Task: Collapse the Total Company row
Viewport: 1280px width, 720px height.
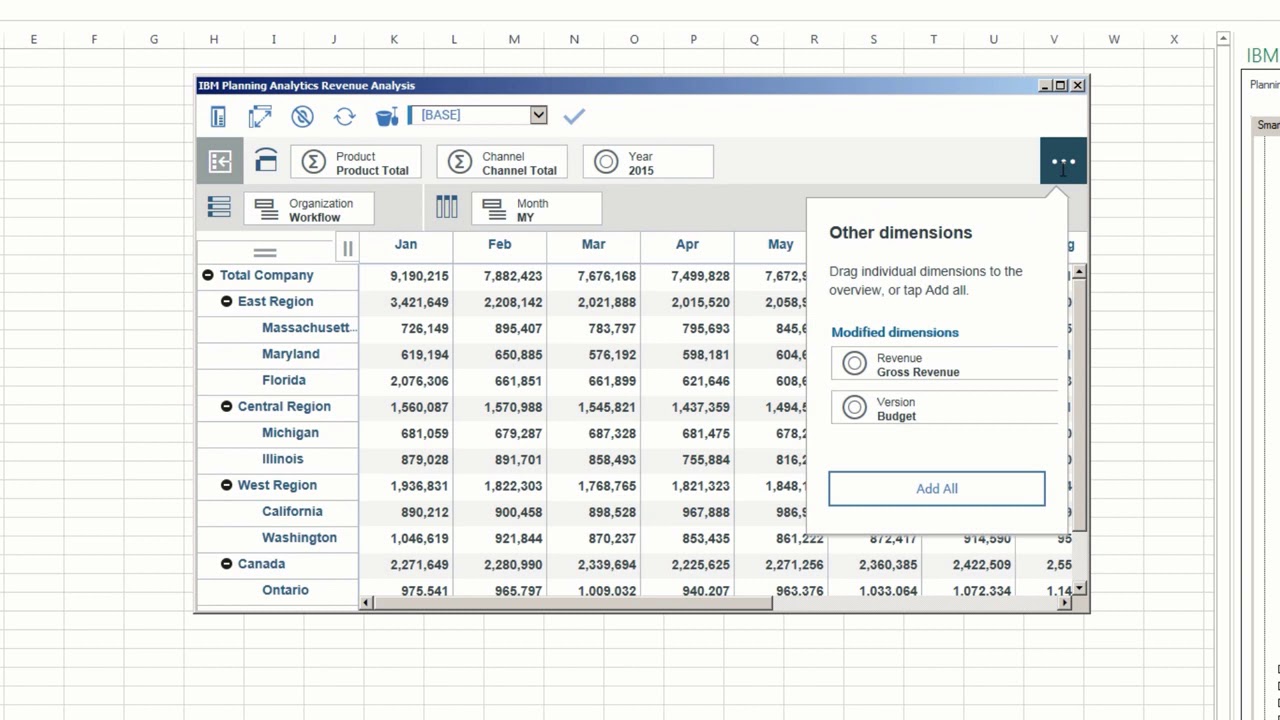Action: (207, 275)
